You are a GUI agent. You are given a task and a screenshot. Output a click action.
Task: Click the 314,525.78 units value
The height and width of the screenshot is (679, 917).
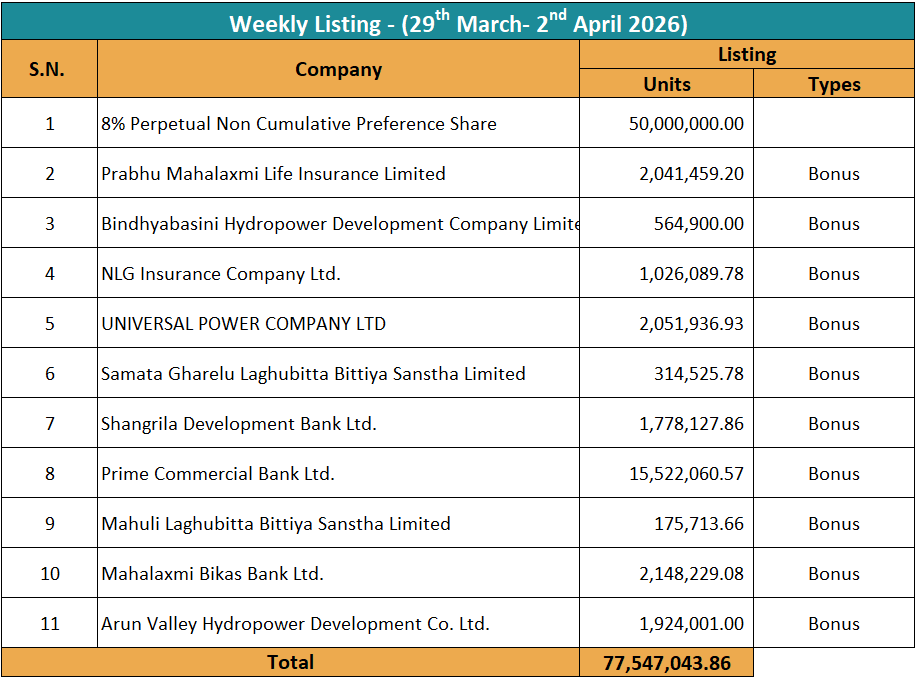click(698, 374)
